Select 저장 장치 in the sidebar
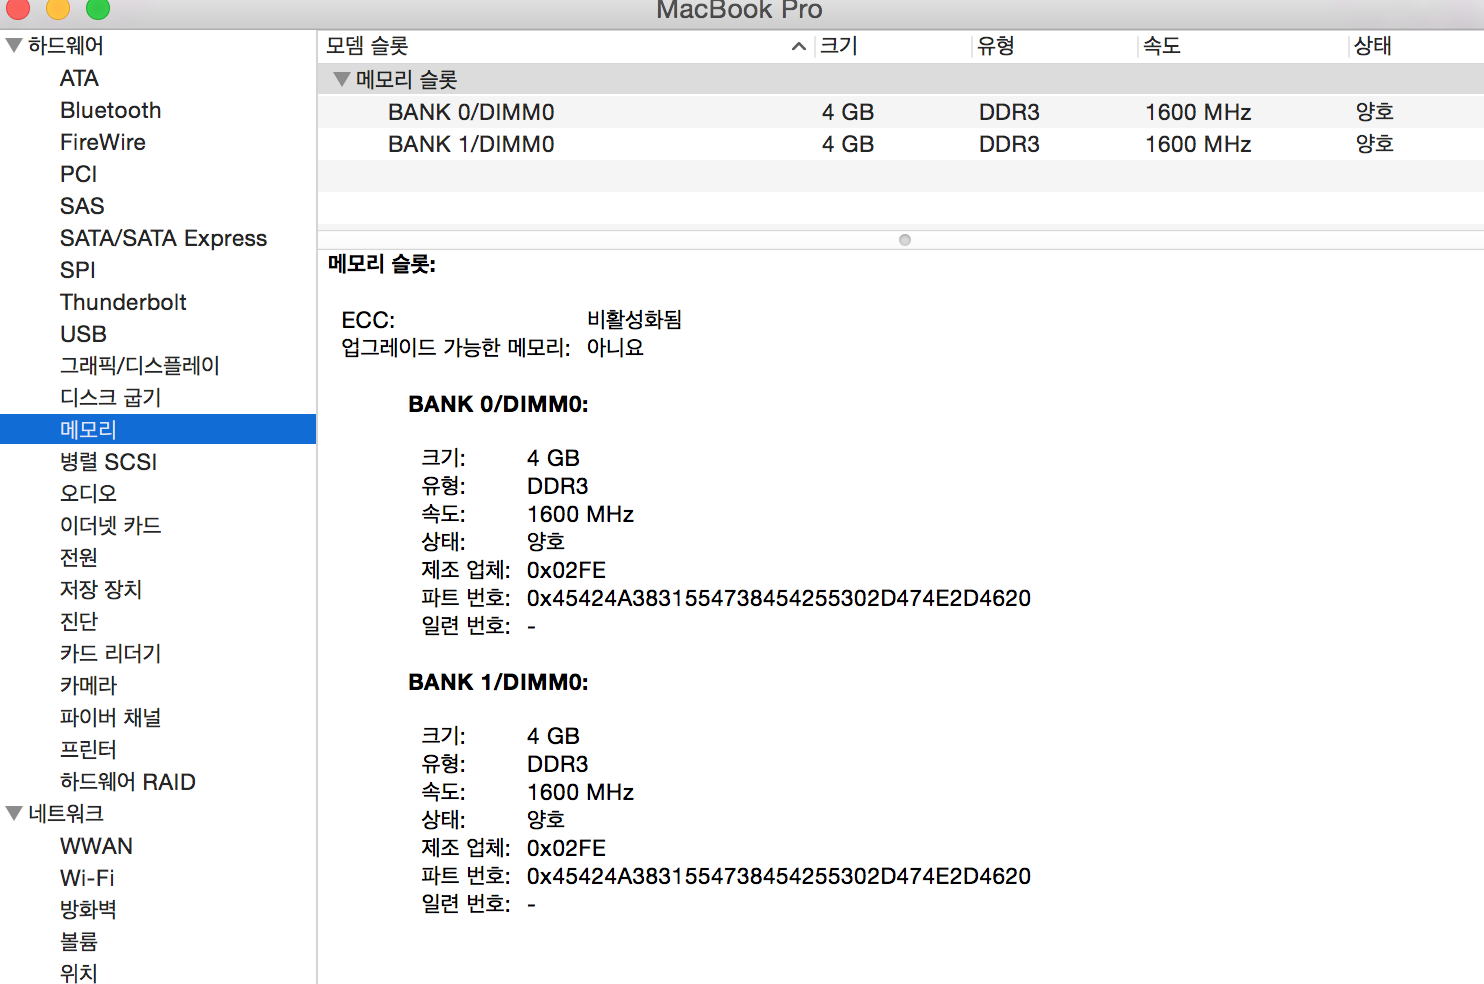Screen dimensions: 1484x984 (x=101, y=590)
